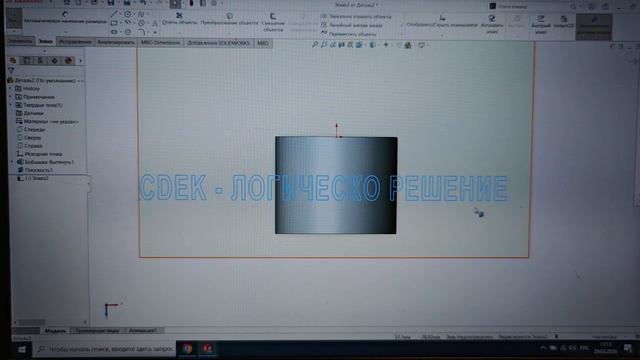
Task: Click Mirror Entities (Зеркально отразить объекты)
Action: 356,16
